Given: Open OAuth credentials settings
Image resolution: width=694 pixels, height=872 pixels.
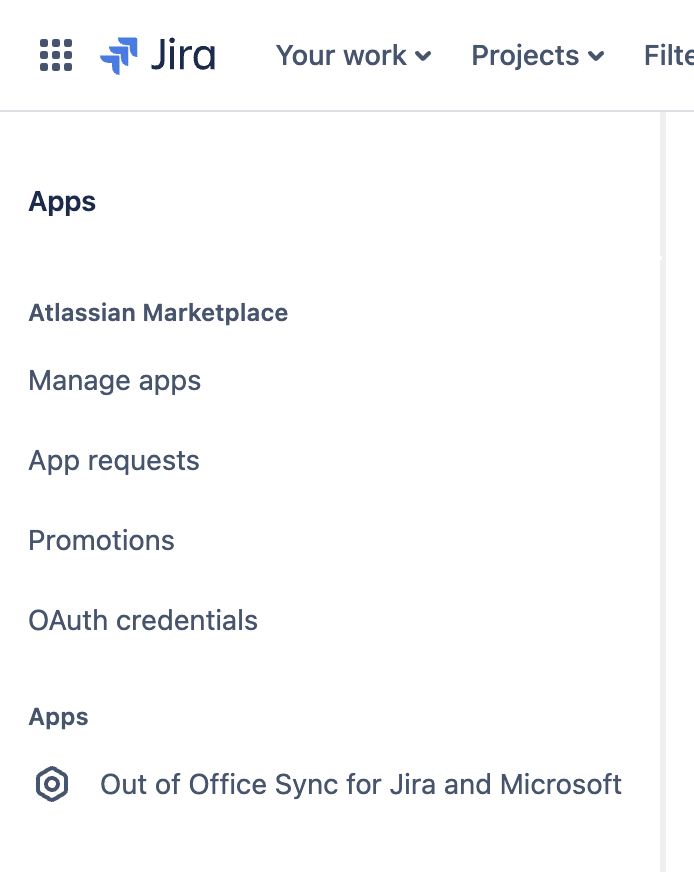Looking at the screenshot, I should click(x=143, y=621).
